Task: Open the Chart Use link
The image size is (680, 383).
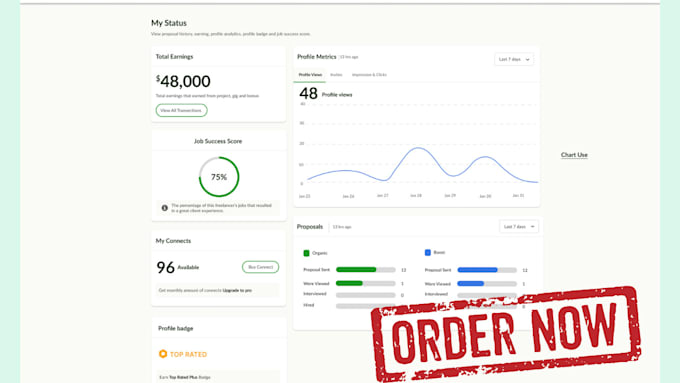Action: (x=574, y=155)
